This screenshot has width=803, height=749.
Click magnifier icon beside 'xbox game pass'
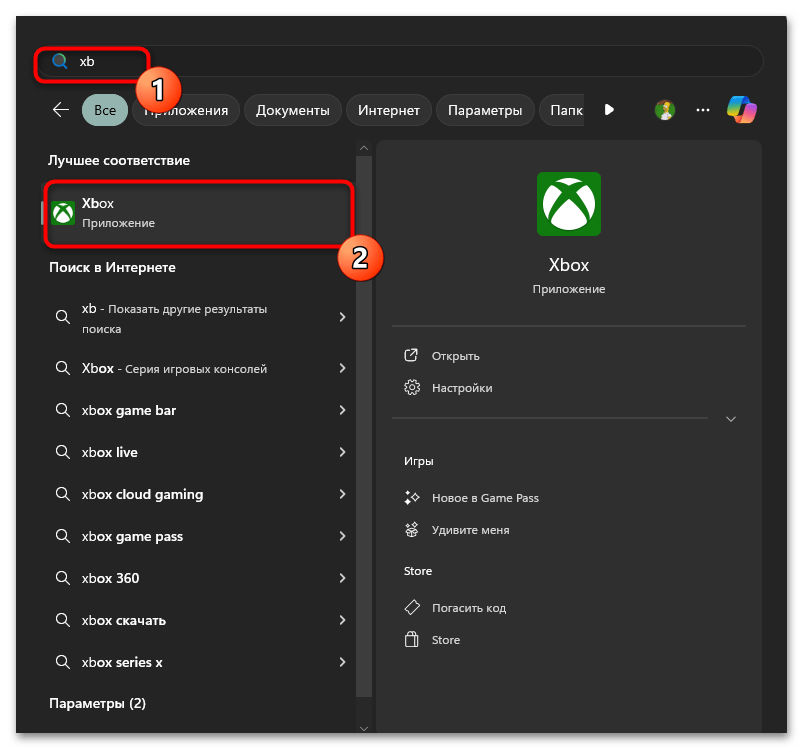click(62, 536)
